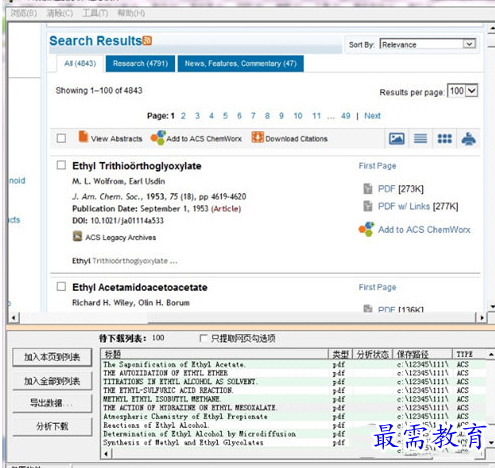Click download list horizontal scroll left arrow
495x468 pixels.
[x=106, y=454]
